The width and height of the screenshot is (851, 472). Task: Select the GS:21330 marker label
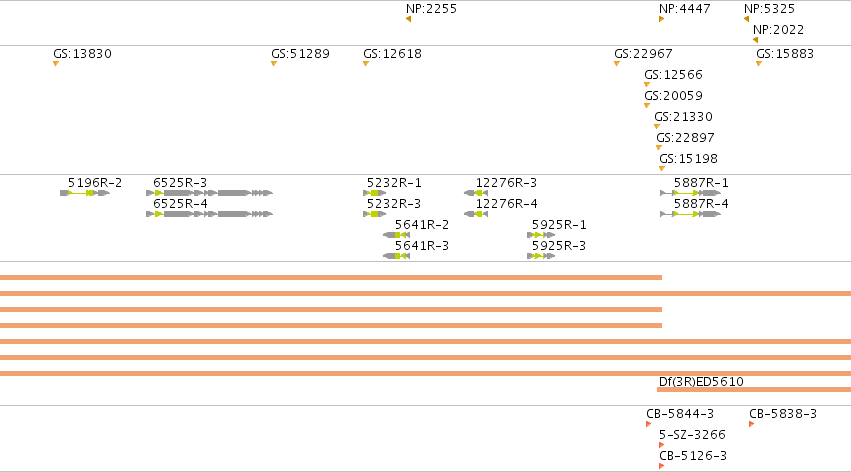pyautogui.click(x=683, y=117)
